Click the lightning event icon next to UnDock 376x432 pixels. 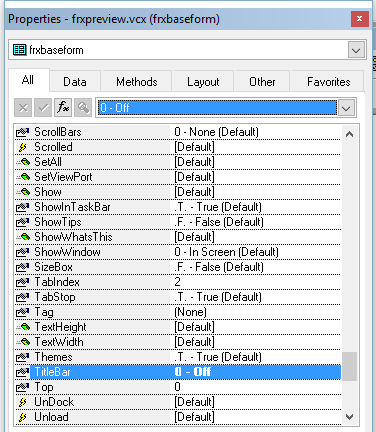pyautogui.click(x=22, y=402)
